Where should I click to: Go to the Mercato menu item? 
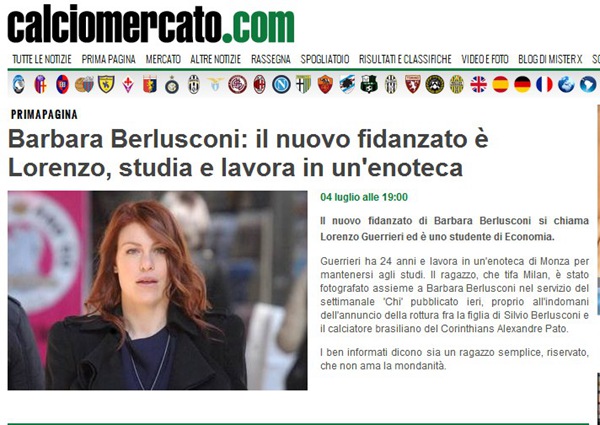pyautogui.click(x=163, y=59)
